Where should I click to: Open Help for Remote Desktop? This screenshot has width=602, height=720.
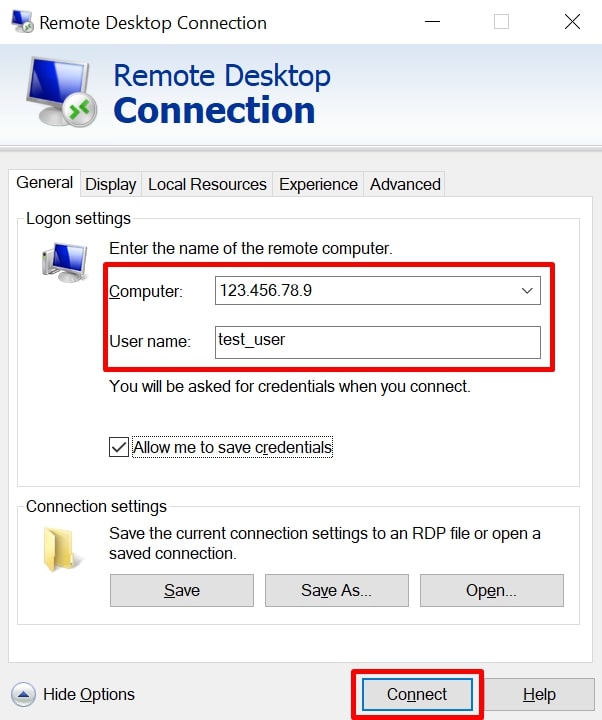pos(539,694)
